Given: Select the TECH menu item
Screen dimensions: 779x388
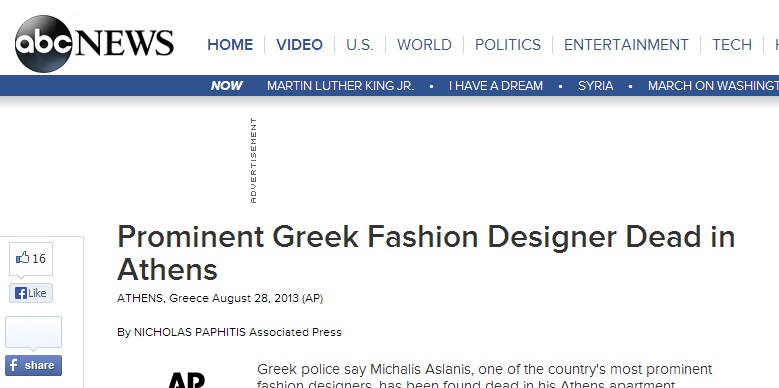Looking at the screenshot, I should pyautogui.click(x=732, y=45).
